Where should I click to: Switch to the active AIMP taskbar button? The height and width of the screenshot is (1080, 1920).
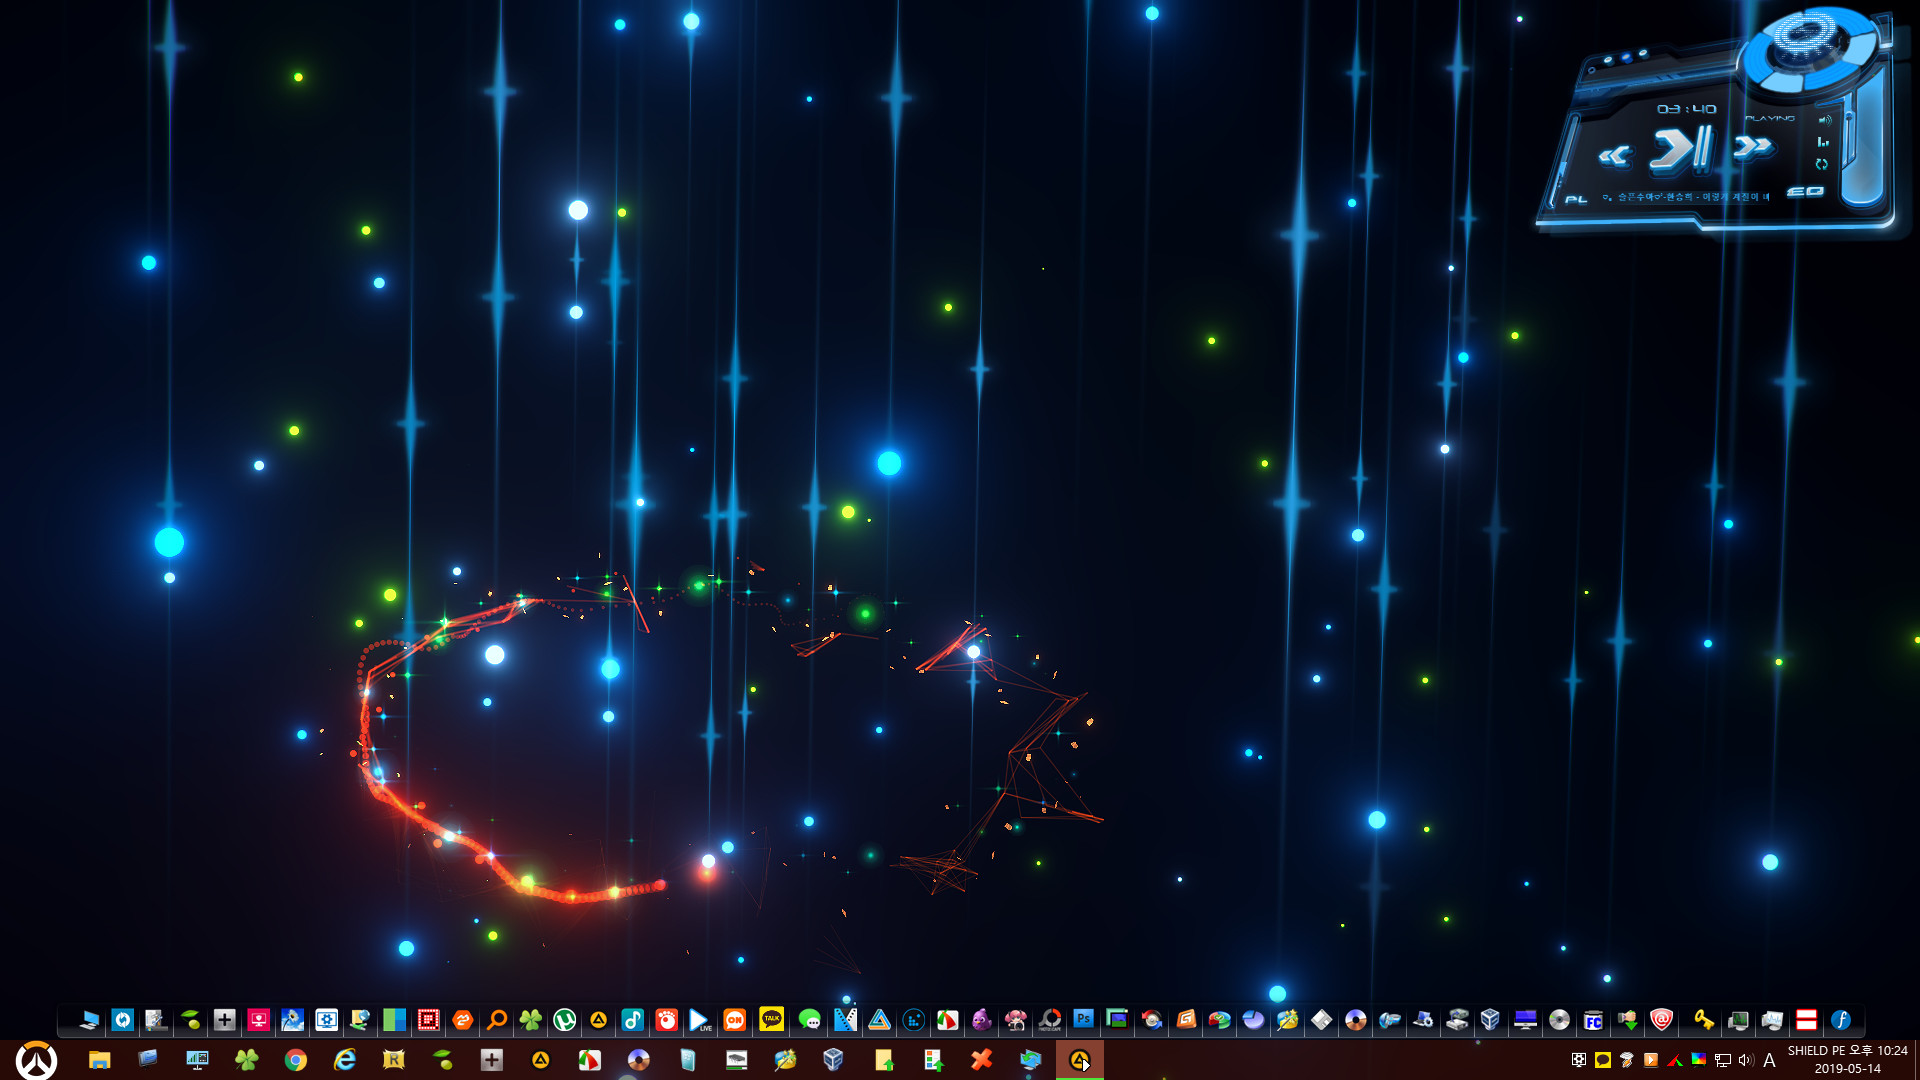pyautogui.click(x=1080, y=1060)
